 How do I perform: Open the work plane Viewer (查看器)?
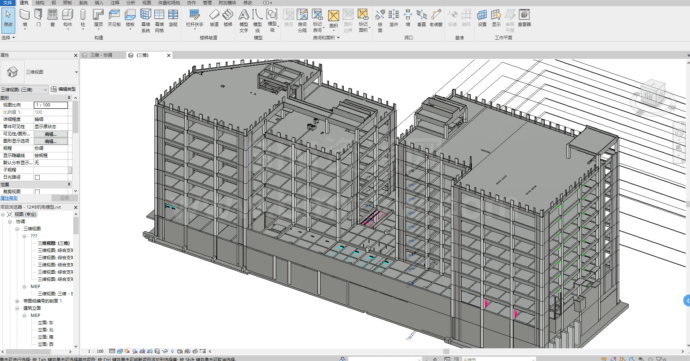click(524, 19)
